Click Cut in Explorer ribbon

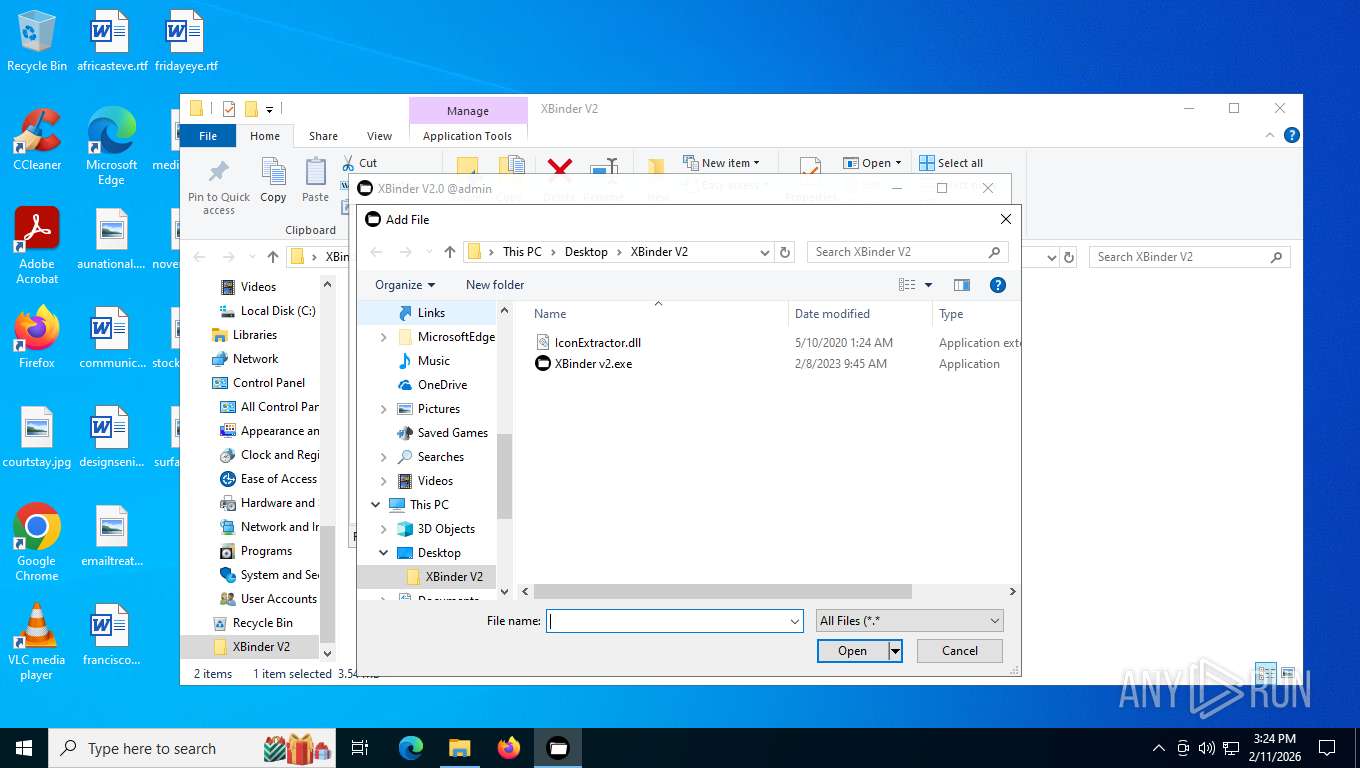coord(359,163)
